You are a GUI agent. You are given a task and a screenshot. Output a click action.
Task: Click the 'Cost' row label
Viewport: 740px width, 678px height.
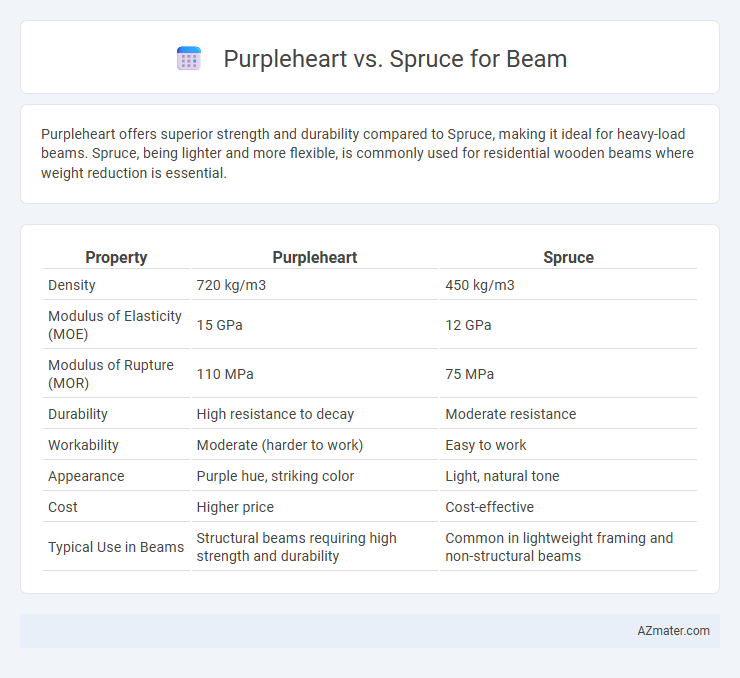[63, 507]
